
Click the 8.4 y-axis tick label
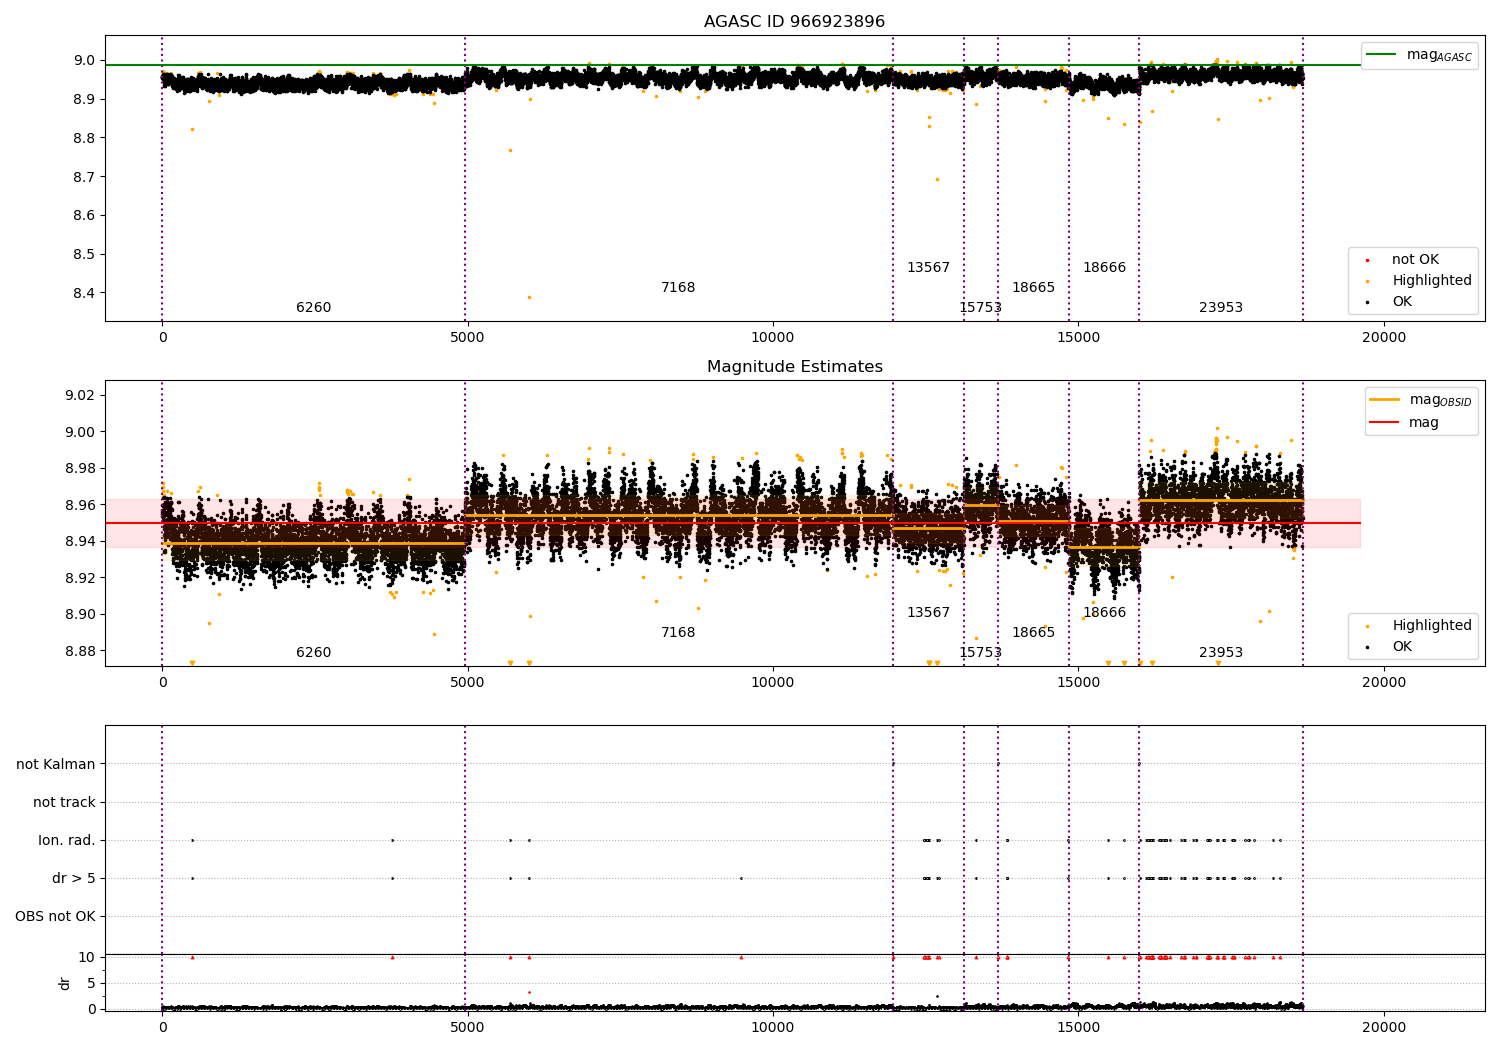point(84,293)
